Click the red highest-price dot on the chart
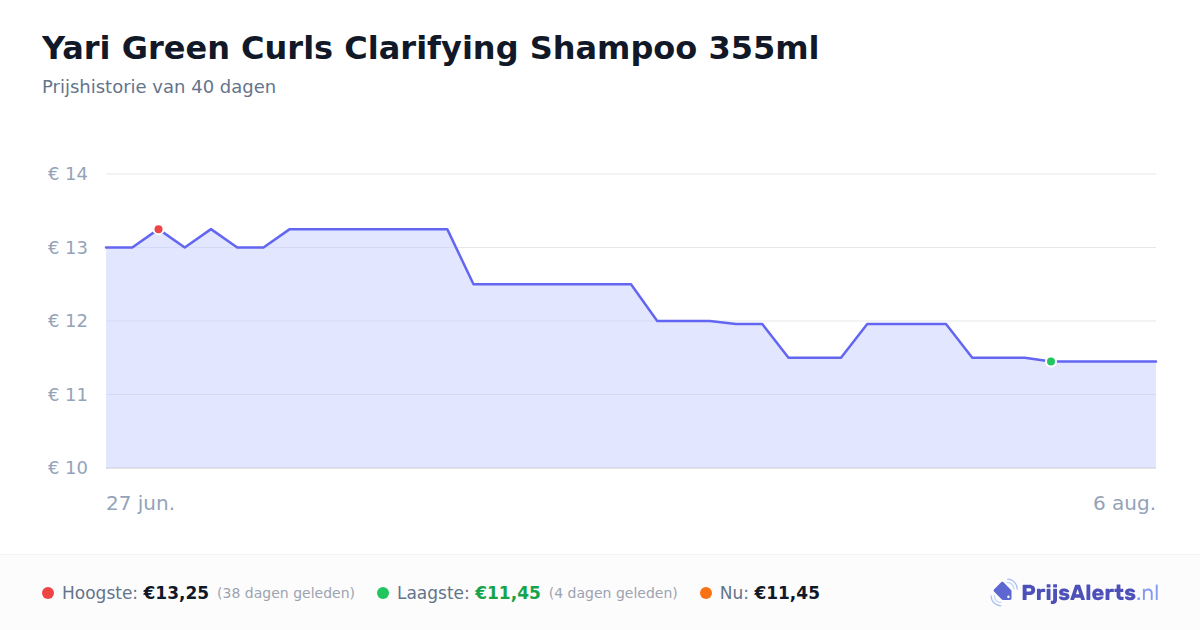Image resolution: width=1200 pixels, height=630 pixels. point(158,229)
